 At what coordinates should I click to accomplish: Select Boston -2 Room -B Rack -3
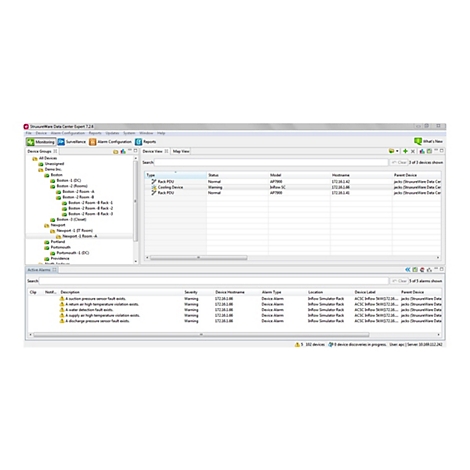91,214
